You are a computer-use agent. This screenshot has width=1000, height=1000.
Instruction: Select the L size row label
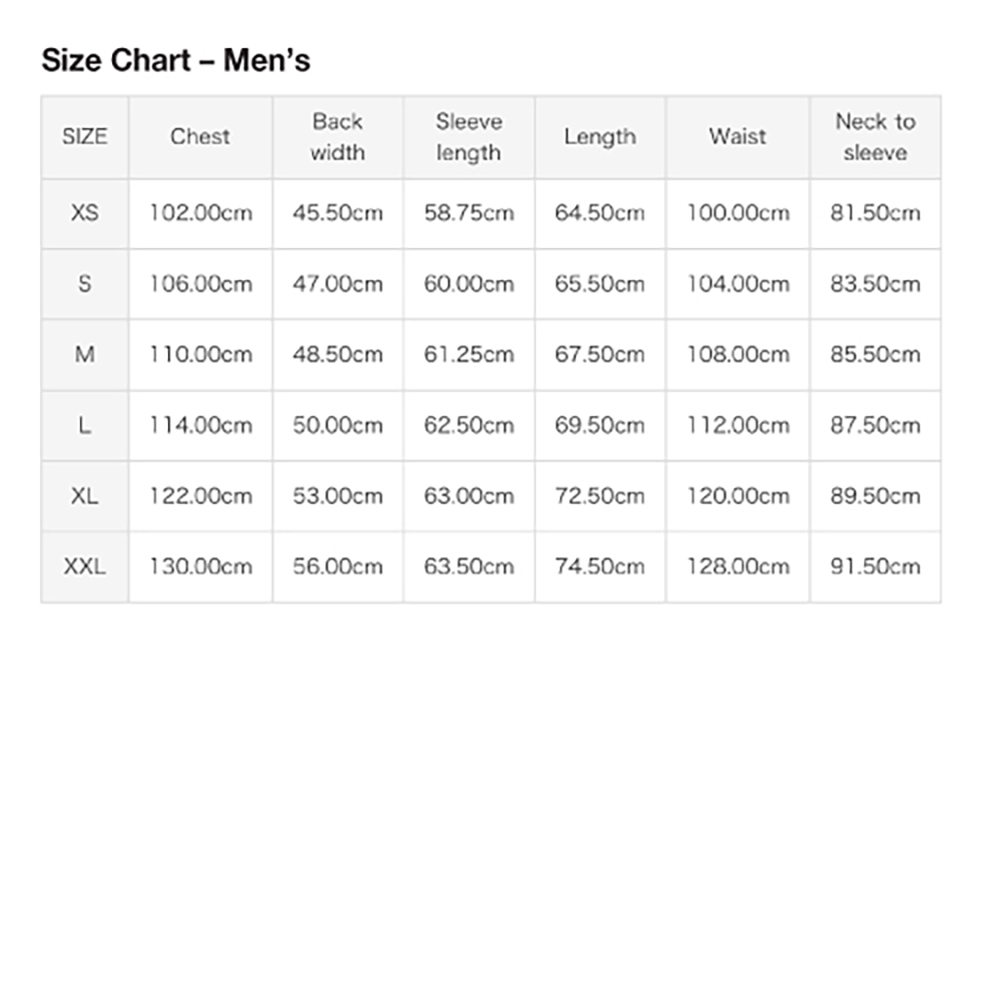coord(85,425)
